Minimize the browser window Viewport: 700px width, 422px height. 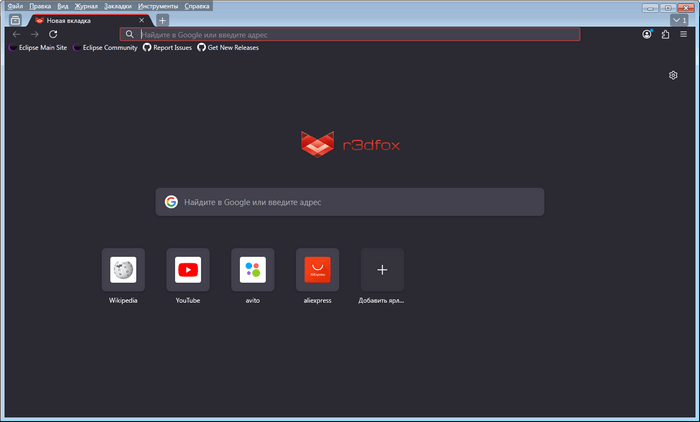(x=650, y=8)
